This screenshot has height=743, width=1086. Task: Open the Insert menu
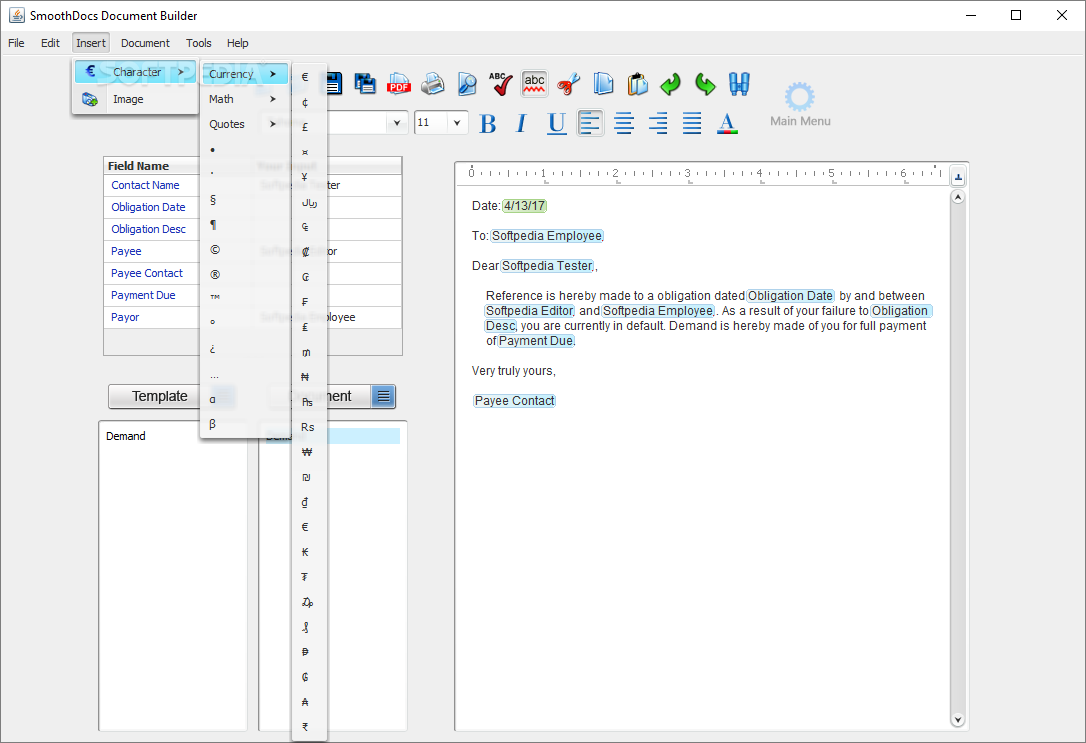[x=91, y=43]
